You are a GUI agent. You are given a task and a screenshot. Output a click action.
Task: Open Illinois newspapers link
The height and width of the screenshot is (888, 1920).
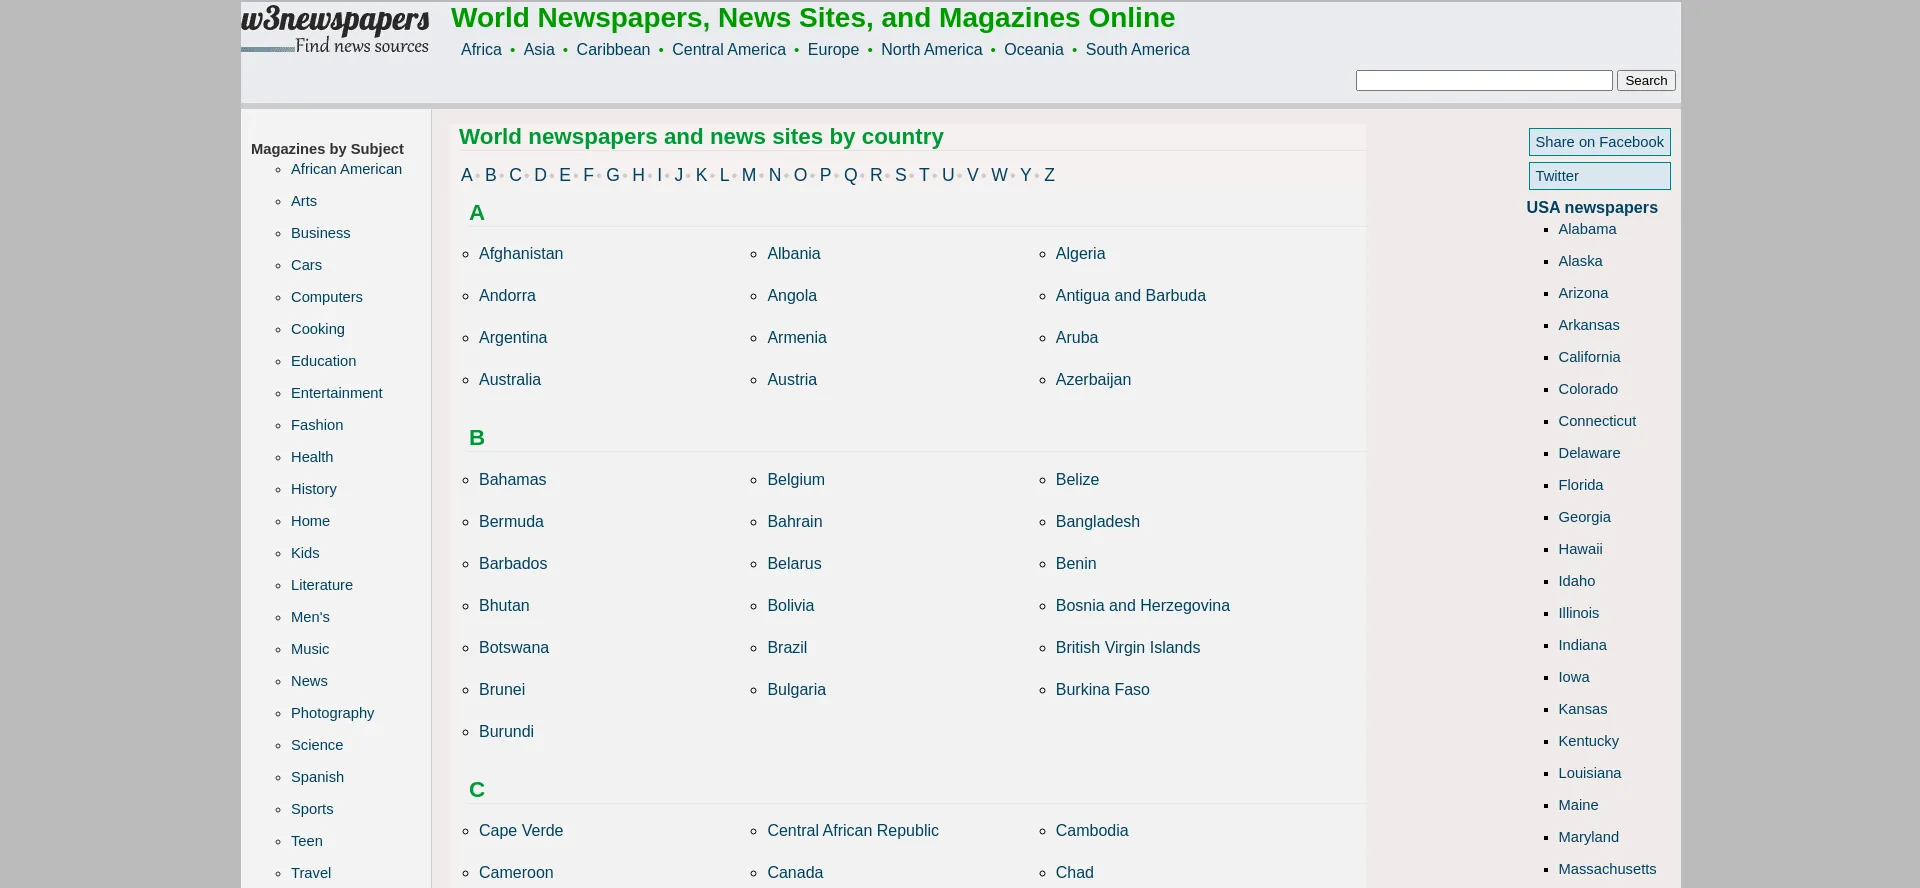1579,613
